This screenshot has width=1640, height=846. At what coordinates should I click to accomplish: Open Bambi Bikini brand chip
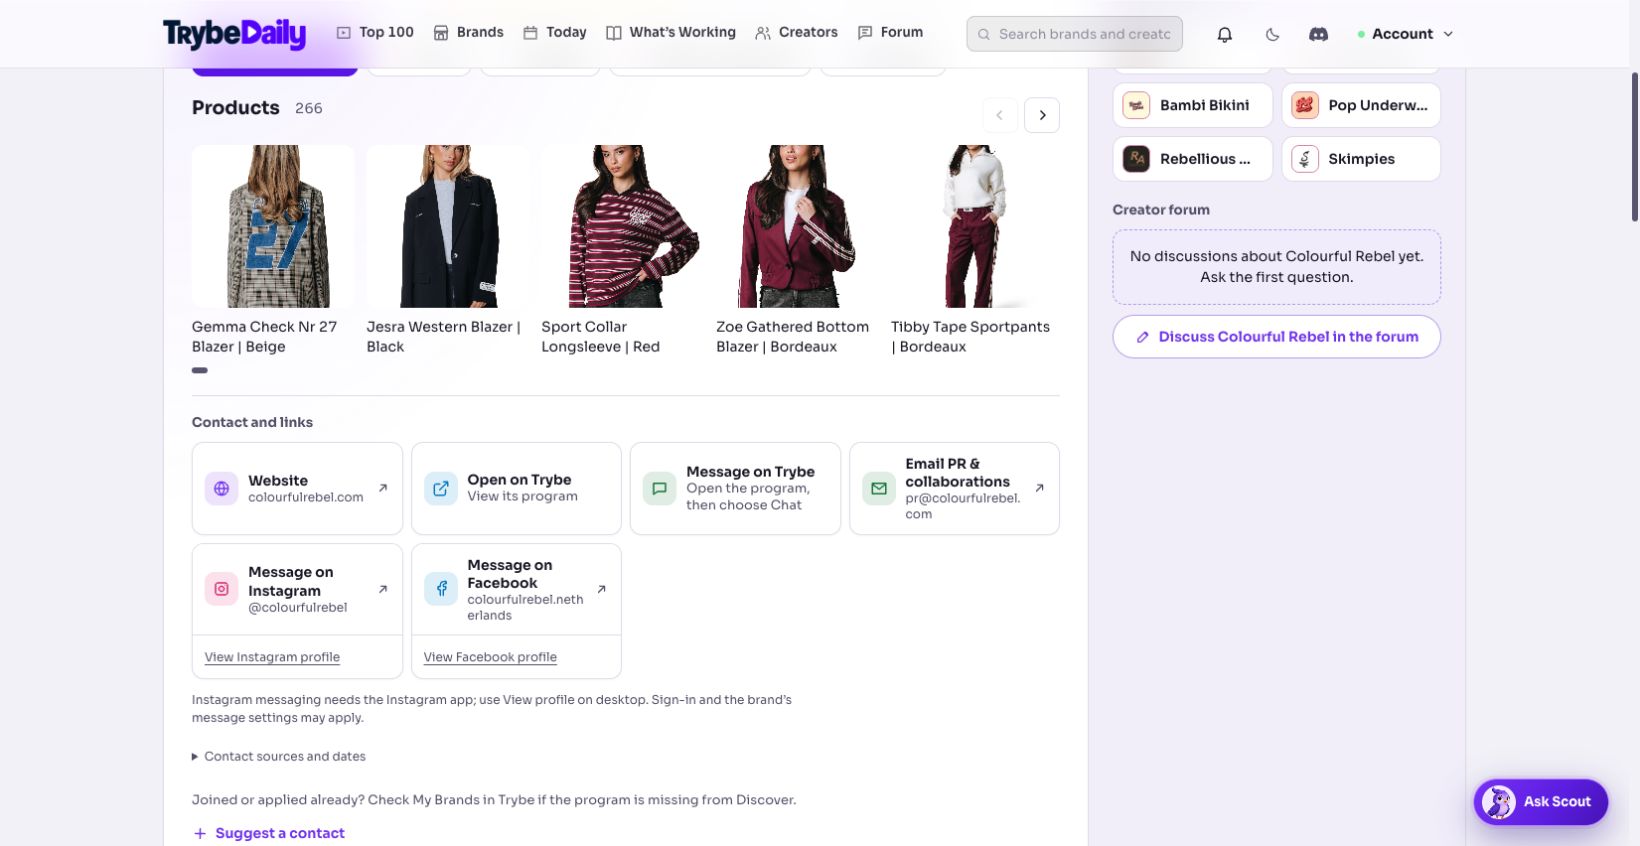click(1192, 105)
